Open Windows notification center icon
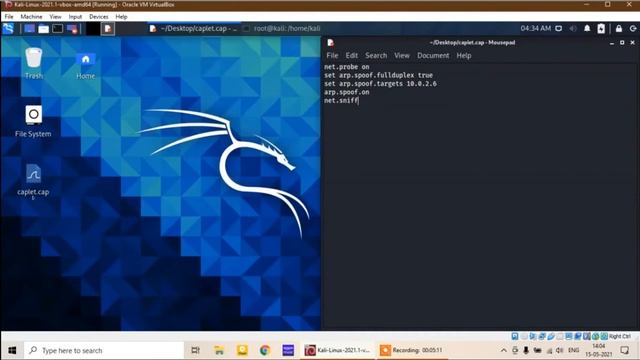The image size is (640, 360). pyautogui.click(x=624, y=350)
